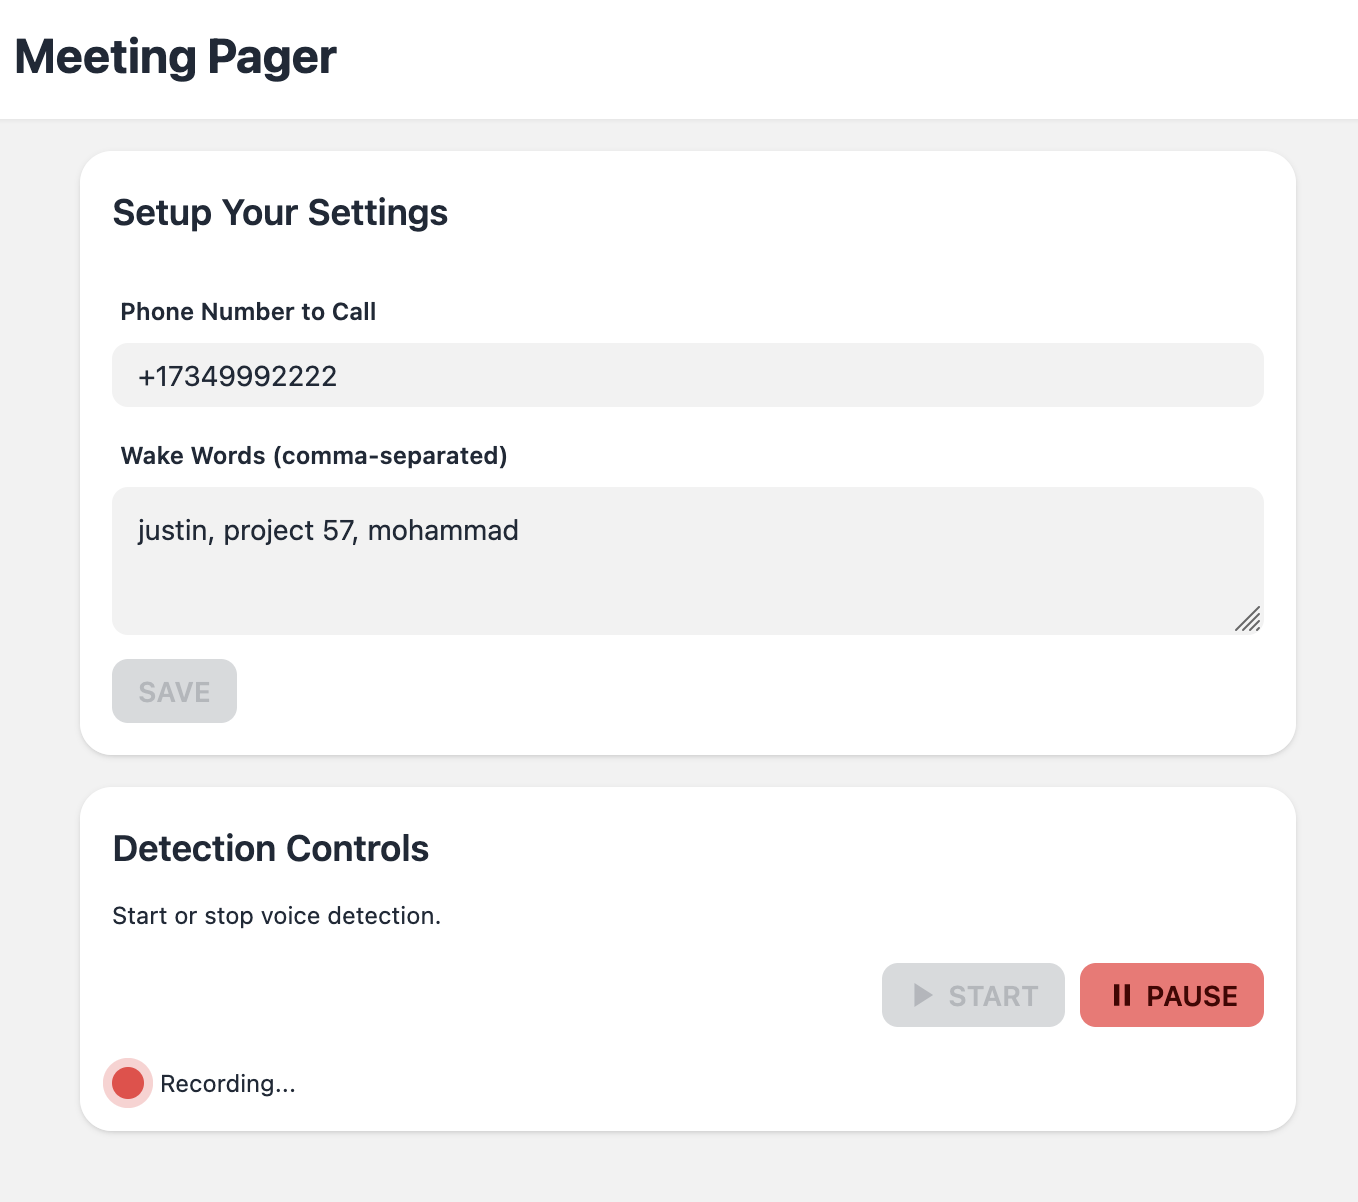Click the word "mohammad" in wake words
The height and width of the screenshot is (1202, 1358).
pos(443,530)
